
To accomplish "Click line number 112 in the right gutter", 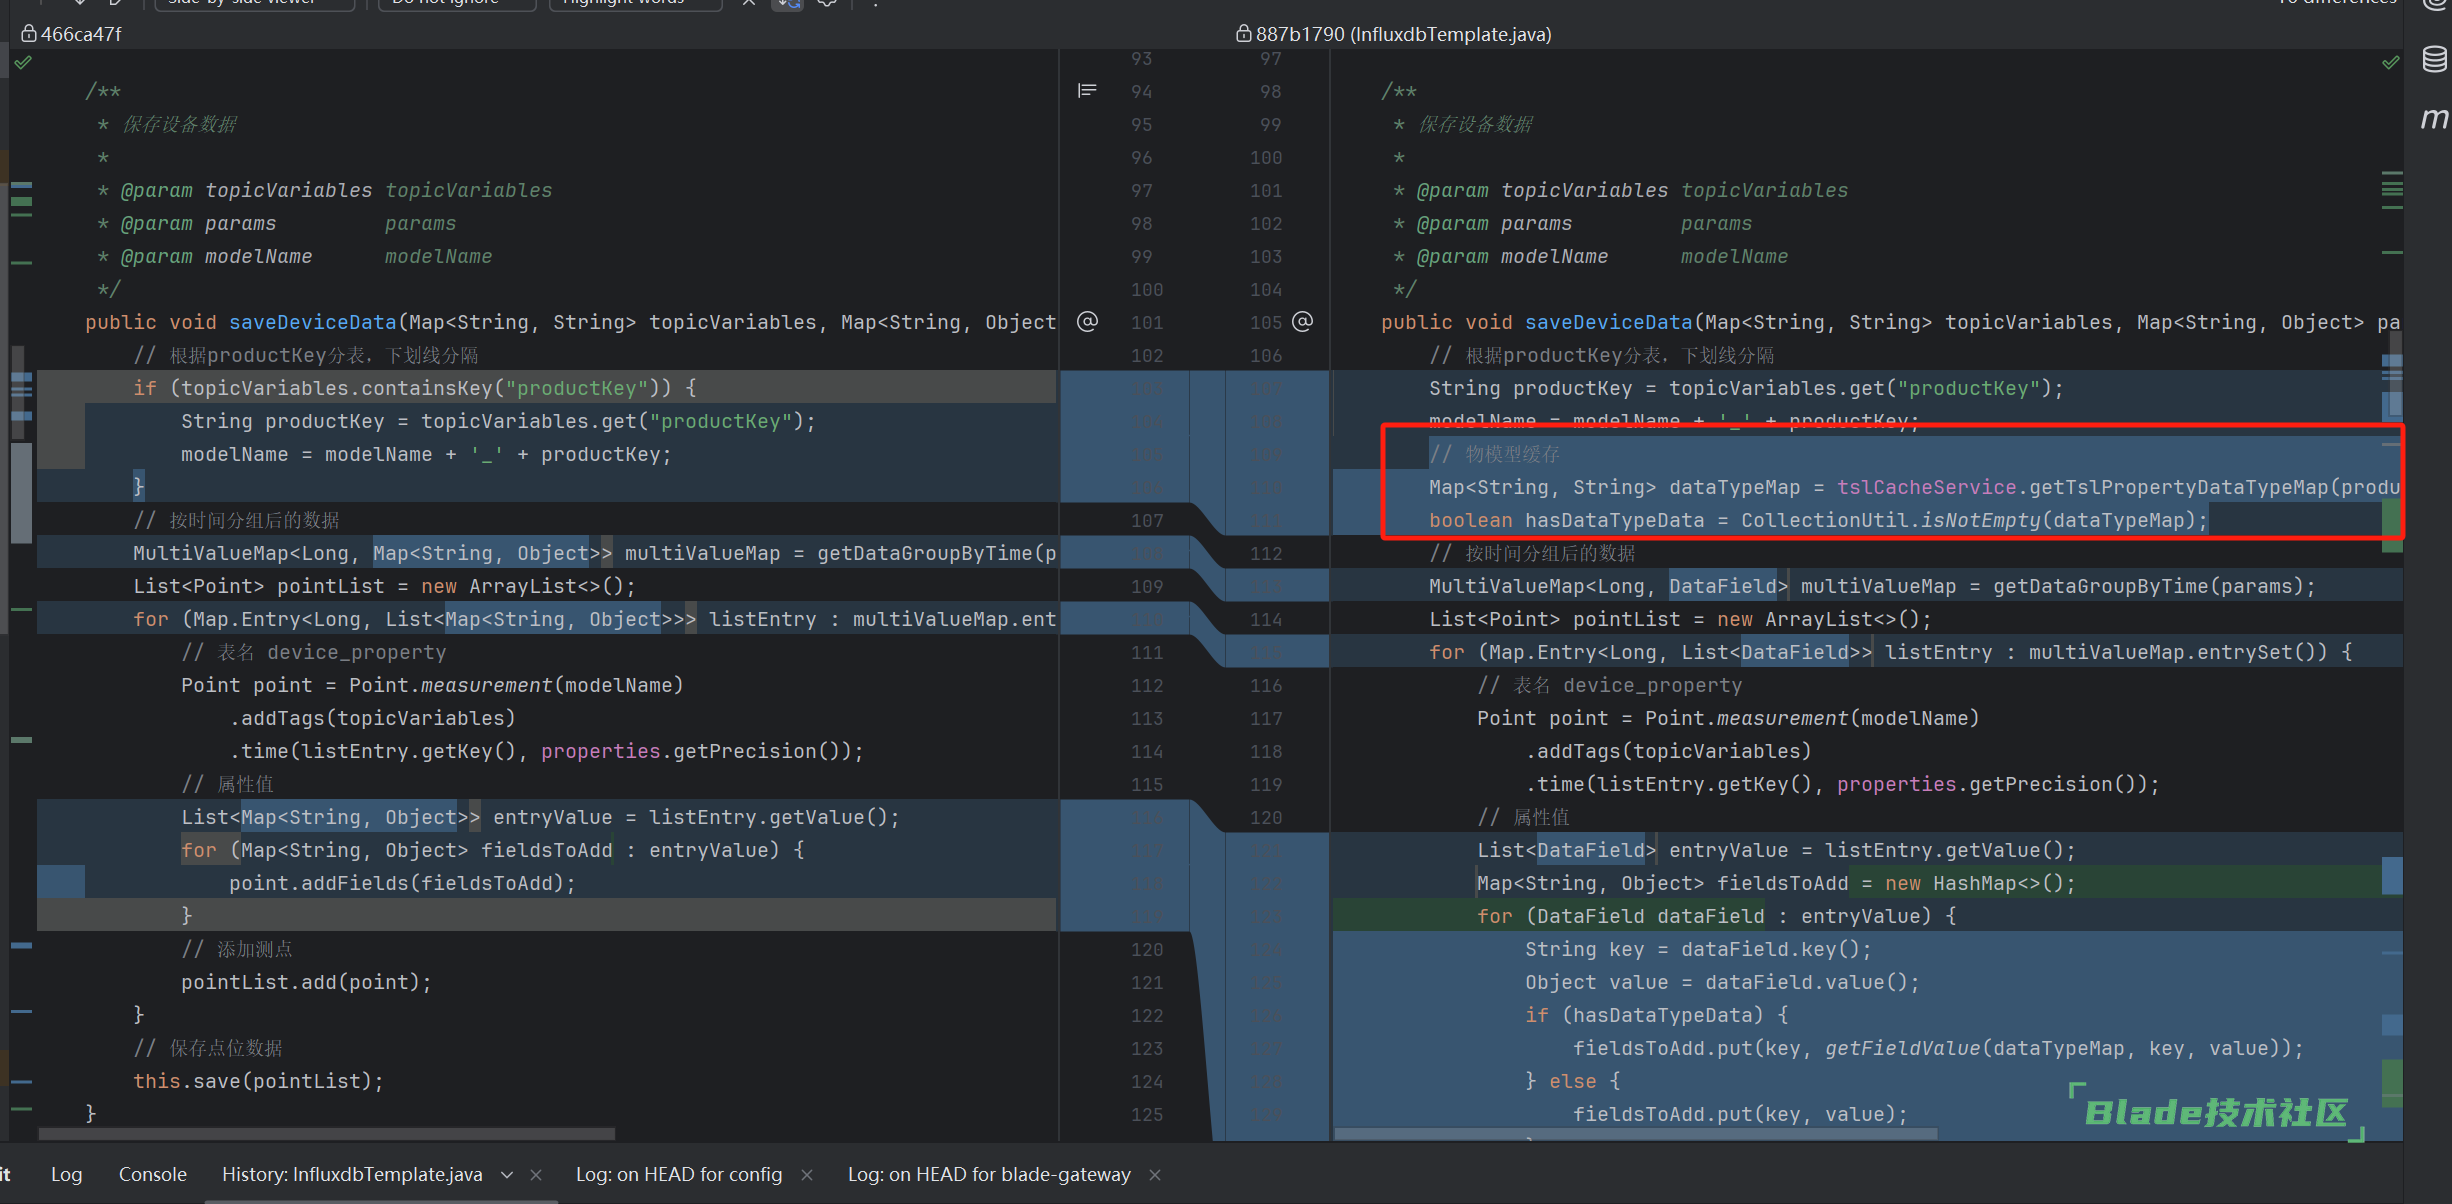I will tap(1266, 553).
